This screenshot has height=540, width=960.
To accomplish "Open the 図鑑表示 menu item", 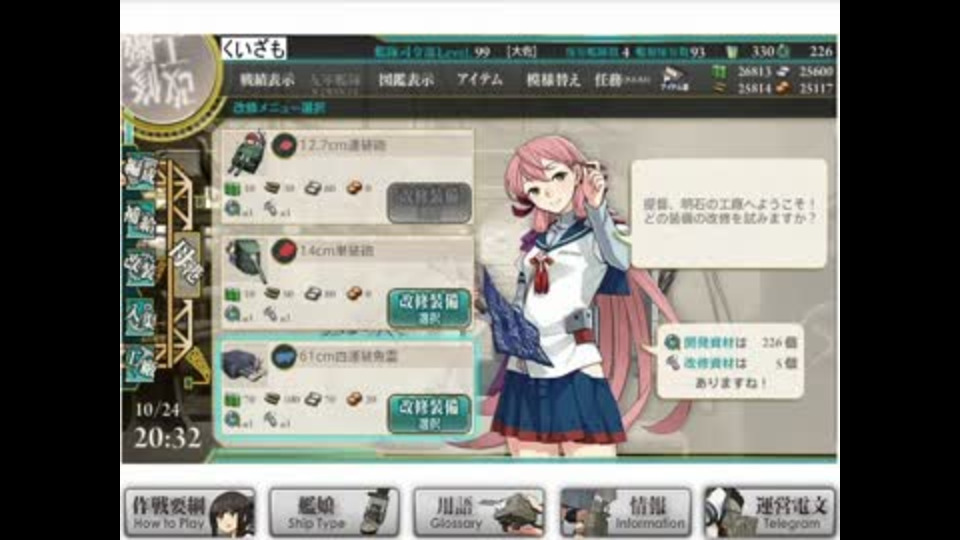I will (406, 80).
